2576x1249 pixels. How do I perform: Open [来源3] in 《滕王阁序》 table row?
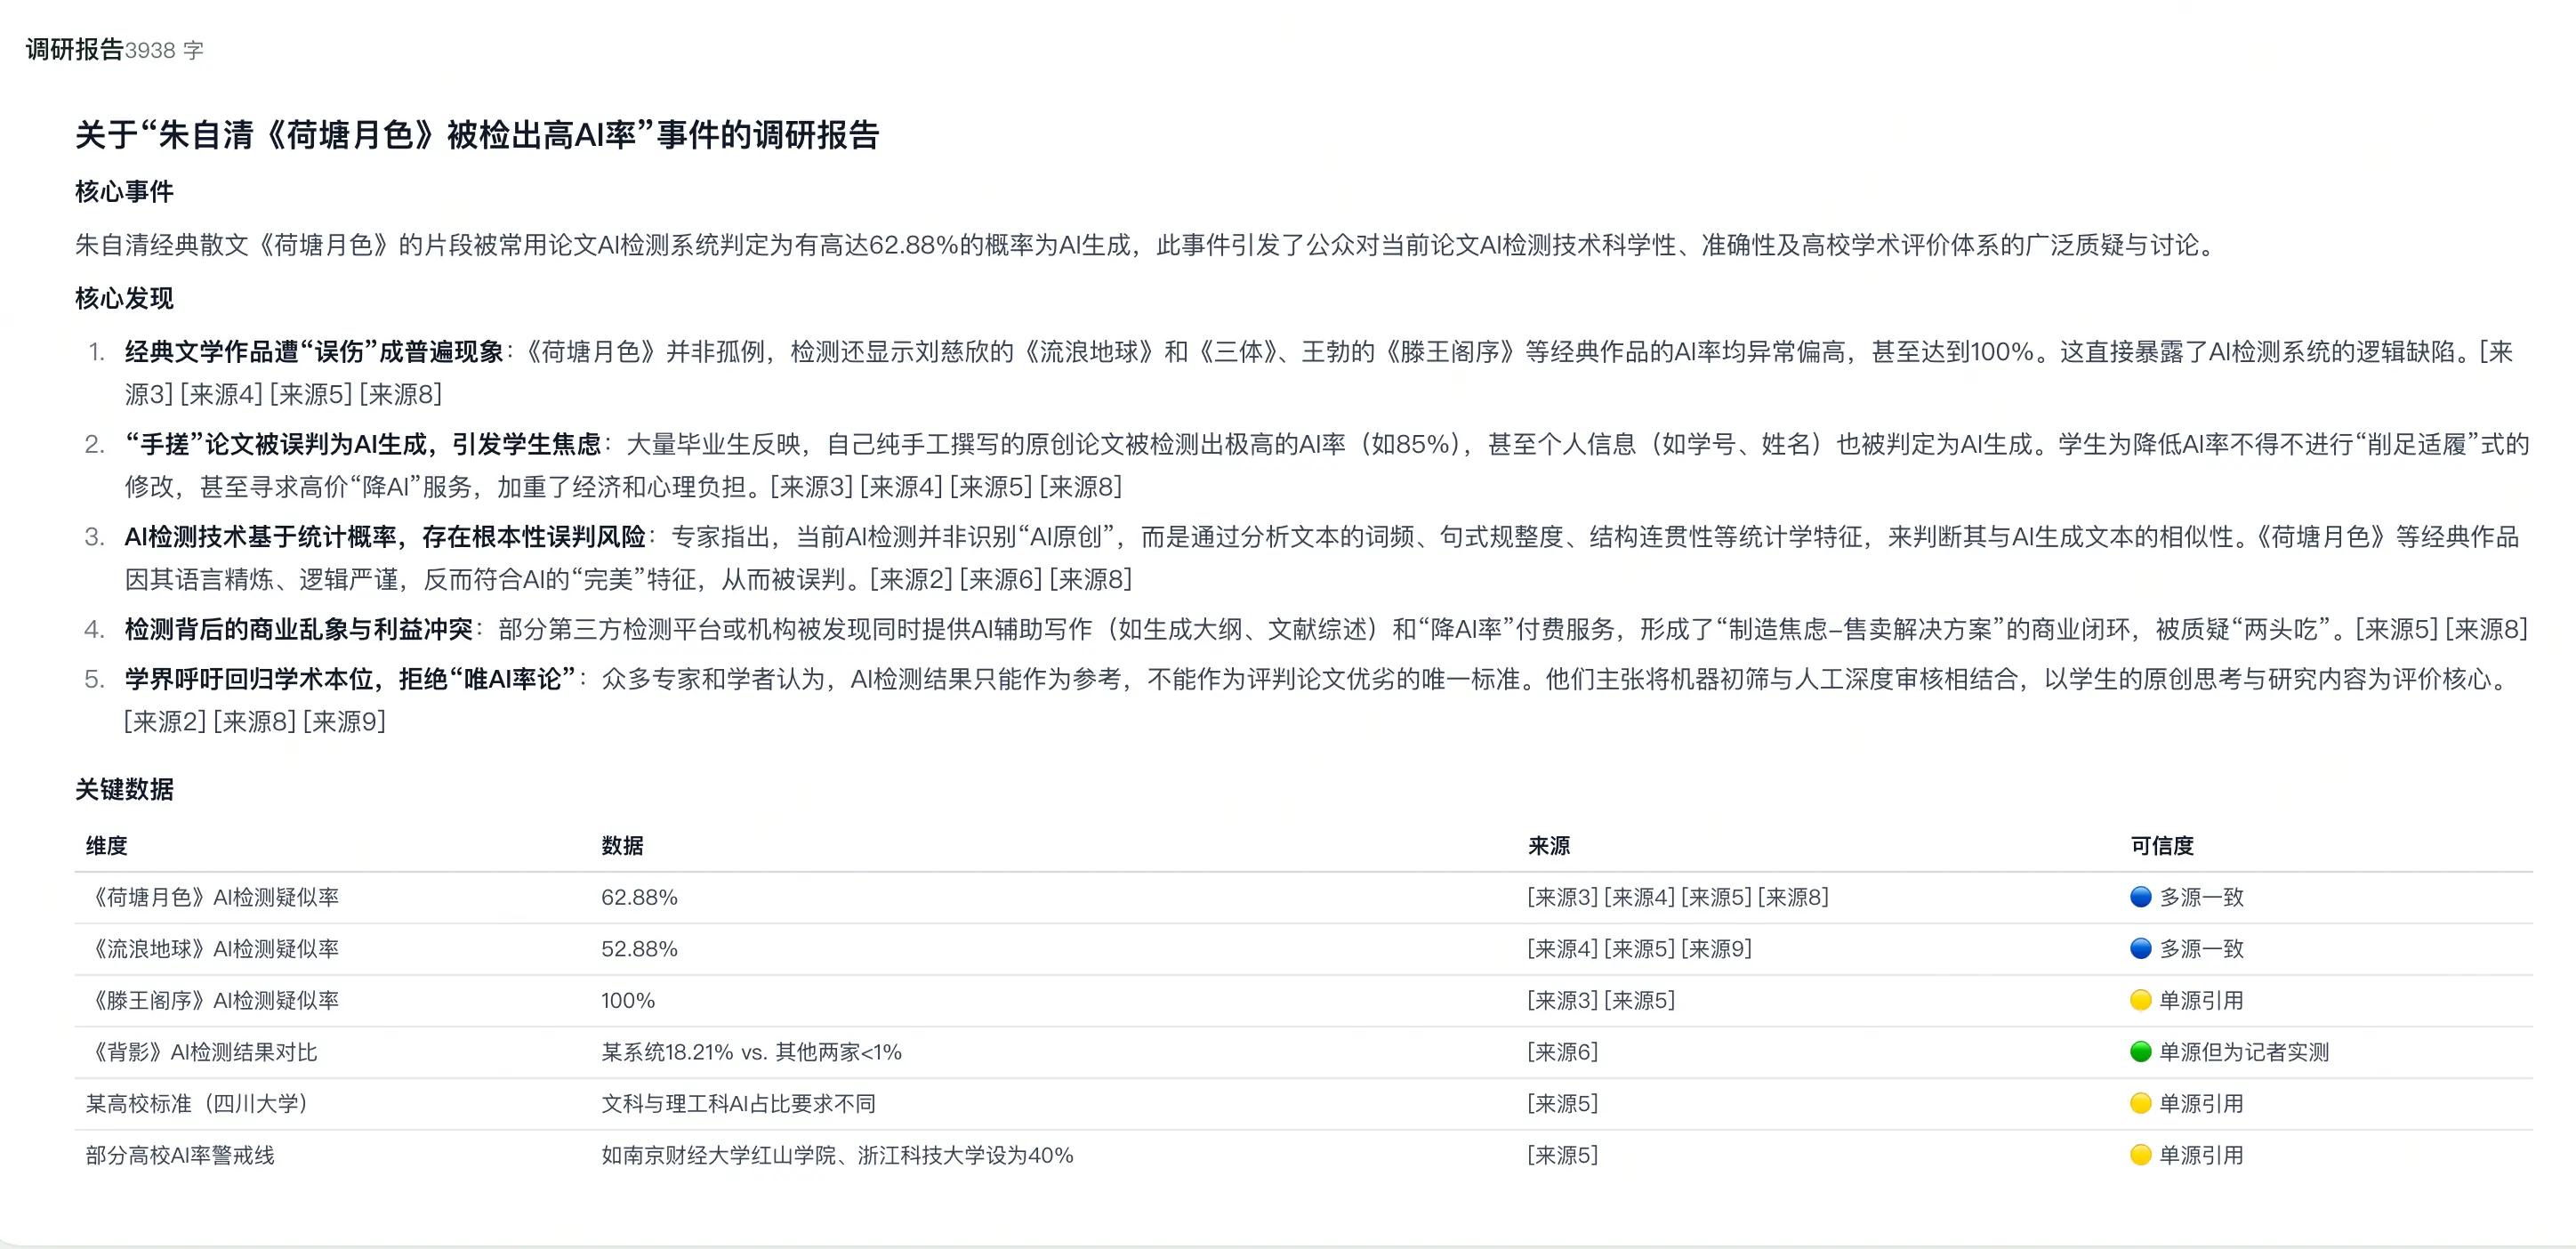pyautogui.click(x=1563, y=1000)
